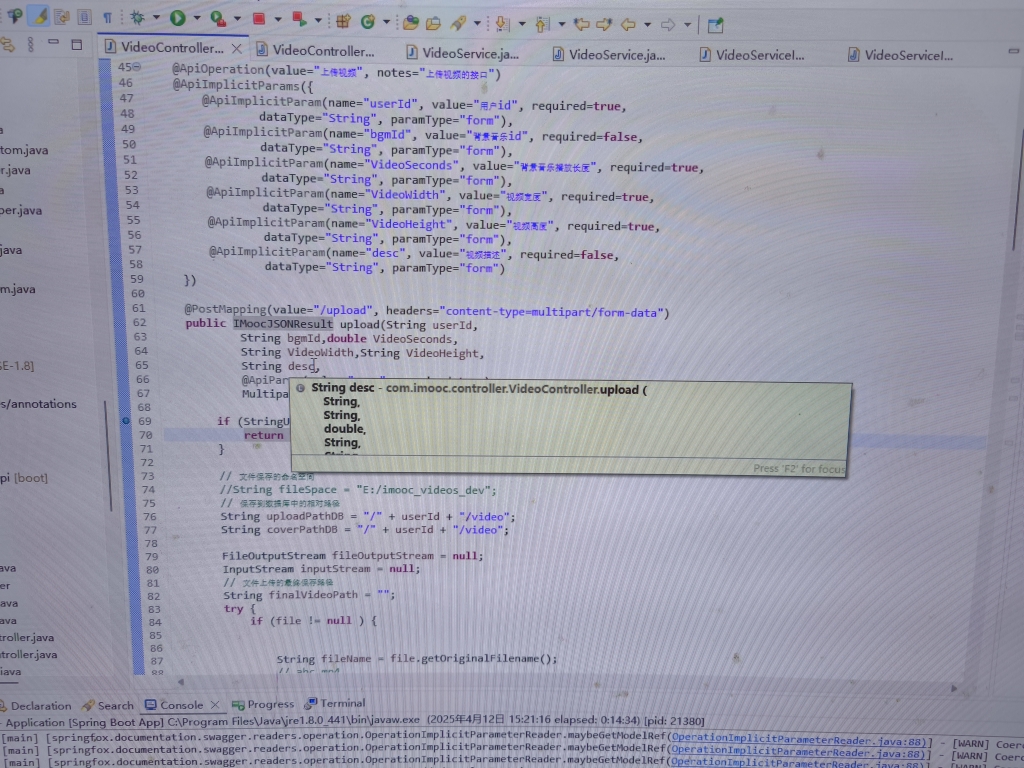Open dropdown next to the red stop icon
The image size is (1024, 768).
278,20
